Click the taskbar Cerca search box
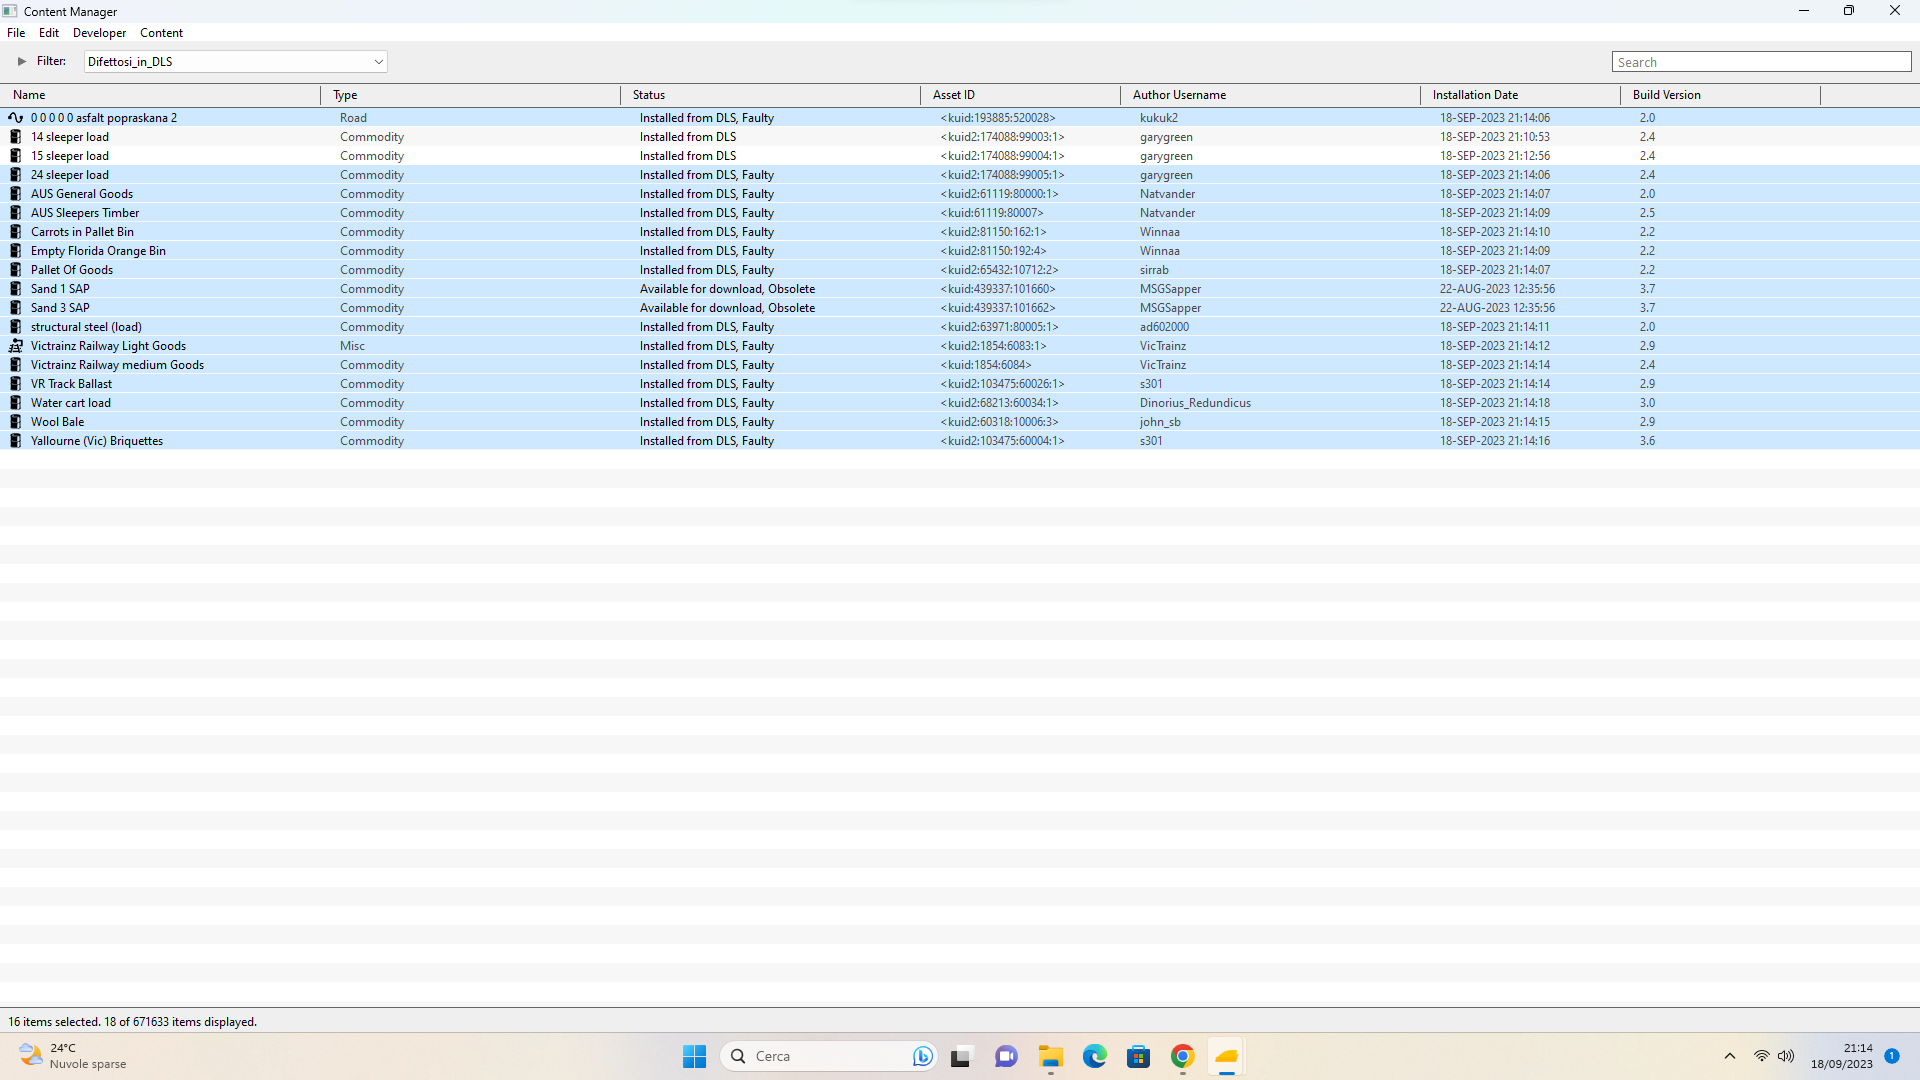Viewport: 1920px width, 1080px height. coord(828,1056)
